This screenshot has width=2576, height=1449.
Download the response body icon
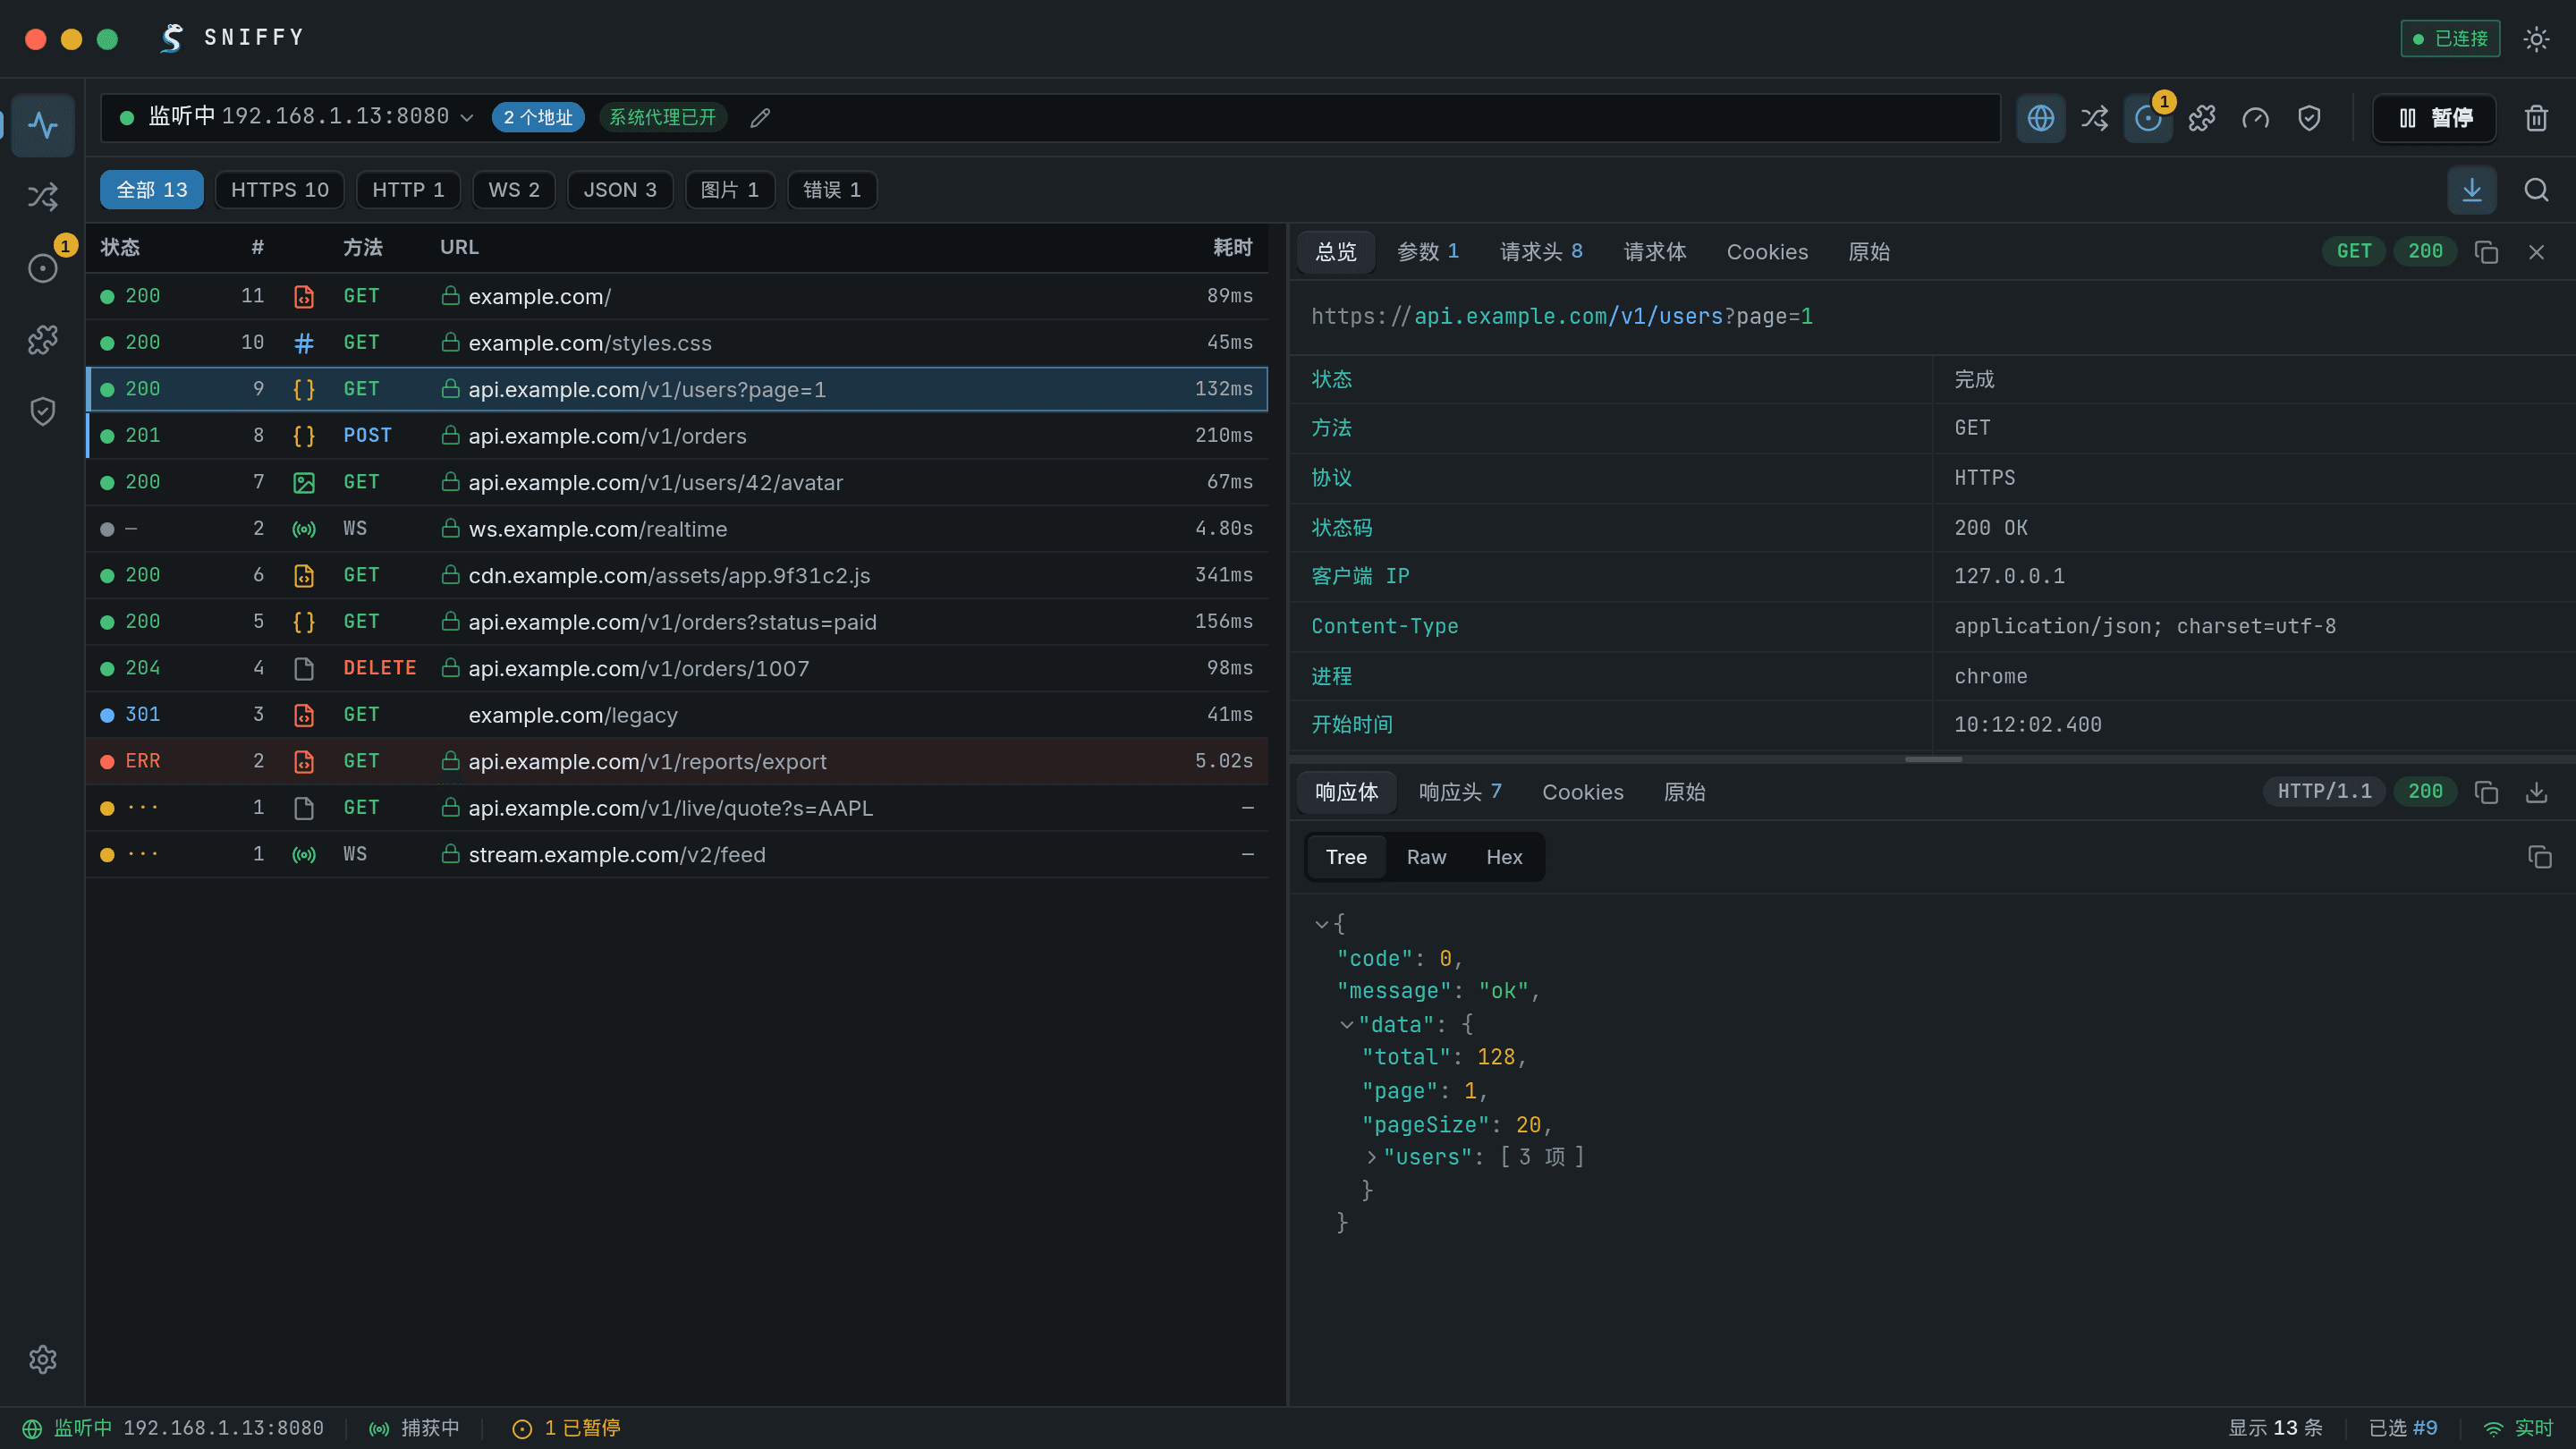(2536, 792)
